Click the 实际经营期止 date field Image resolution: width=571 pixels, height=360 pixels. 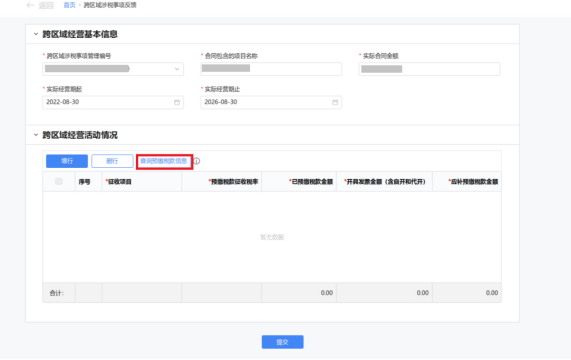click(271, 102)
